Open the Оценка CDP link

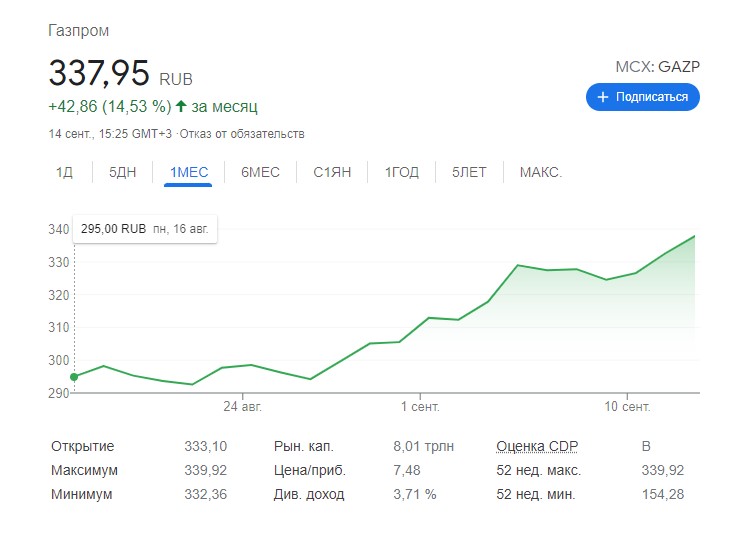[x=537, y=446]
